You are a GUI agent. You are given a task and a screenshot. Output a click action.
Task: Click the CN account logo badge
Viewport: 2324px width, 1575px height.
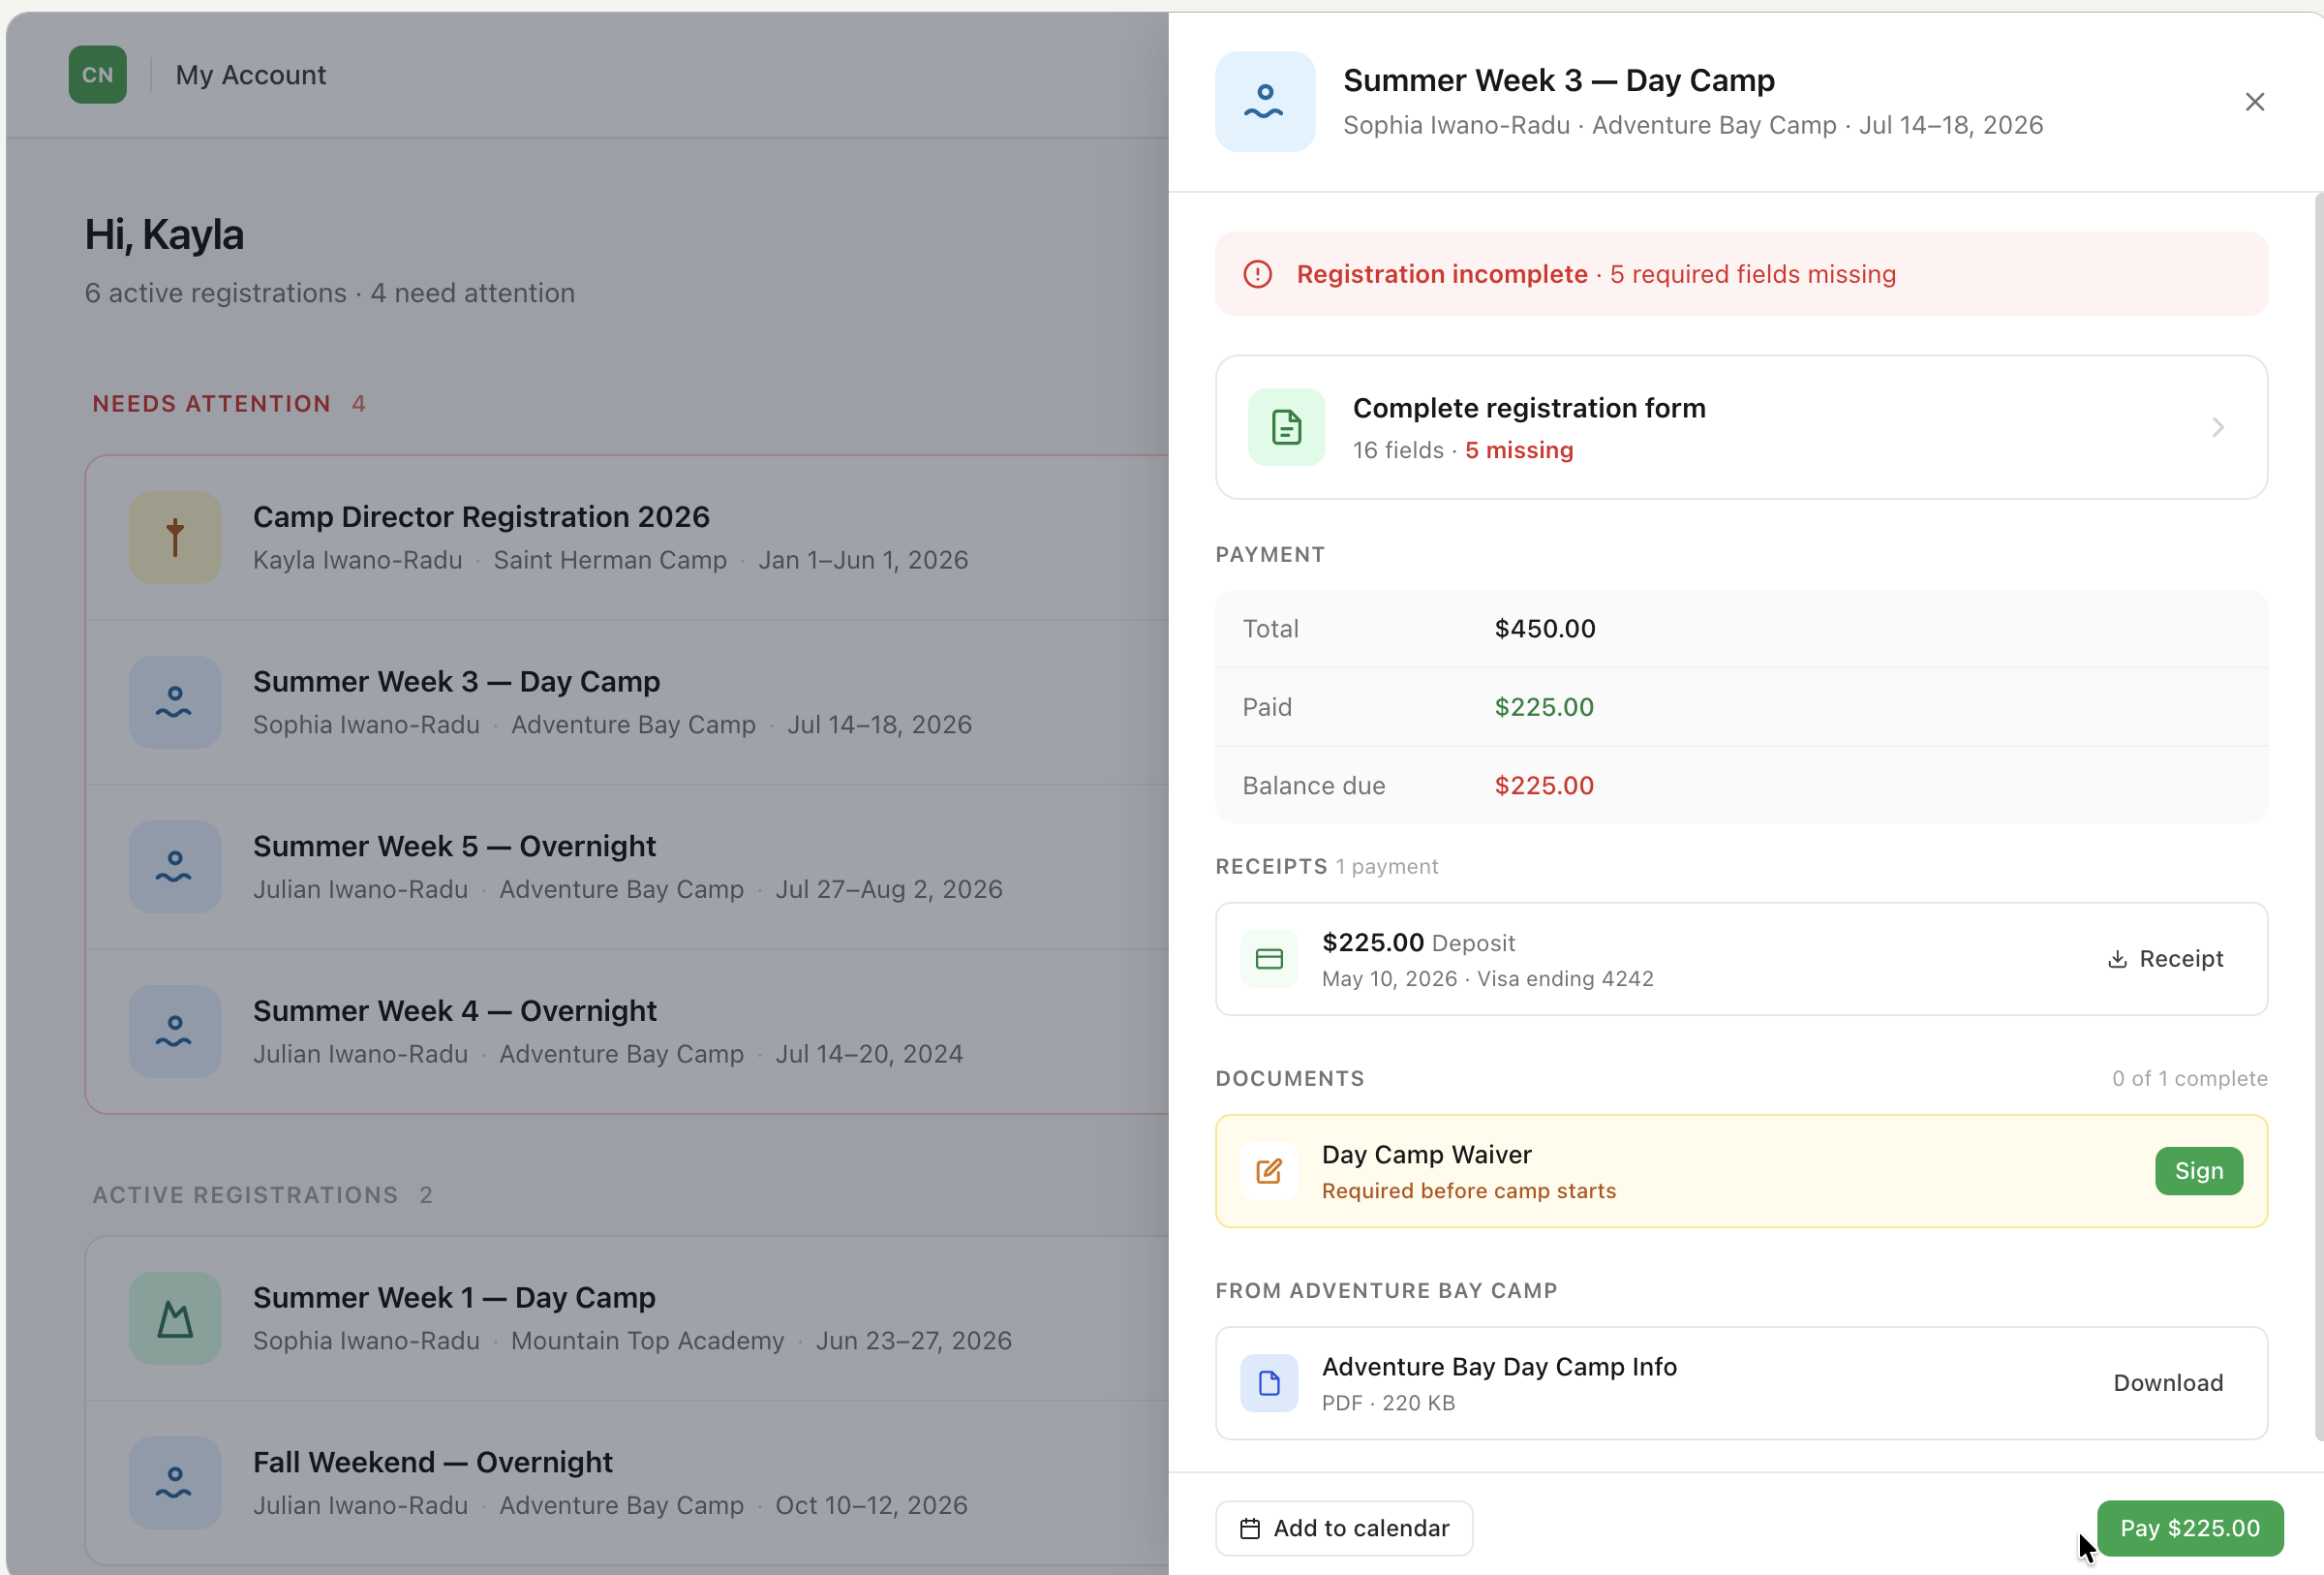[97, 75]
